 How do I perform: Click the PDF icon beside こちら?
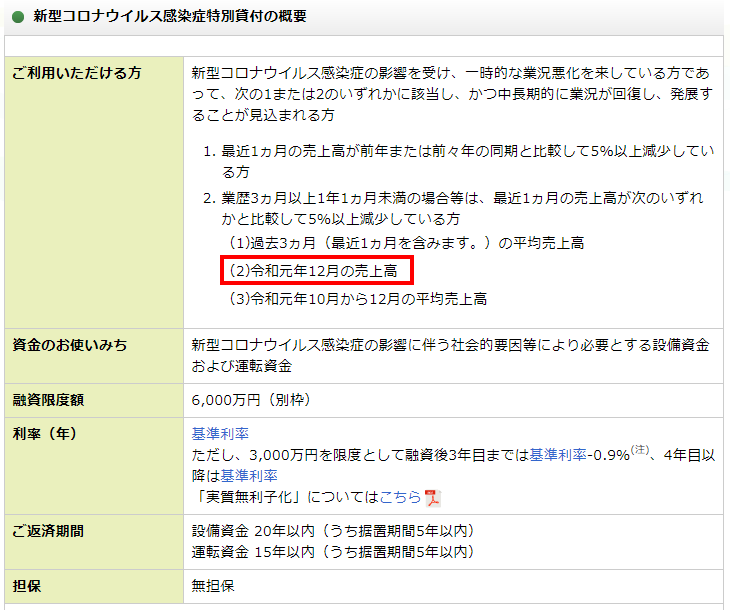click(433, 498)
